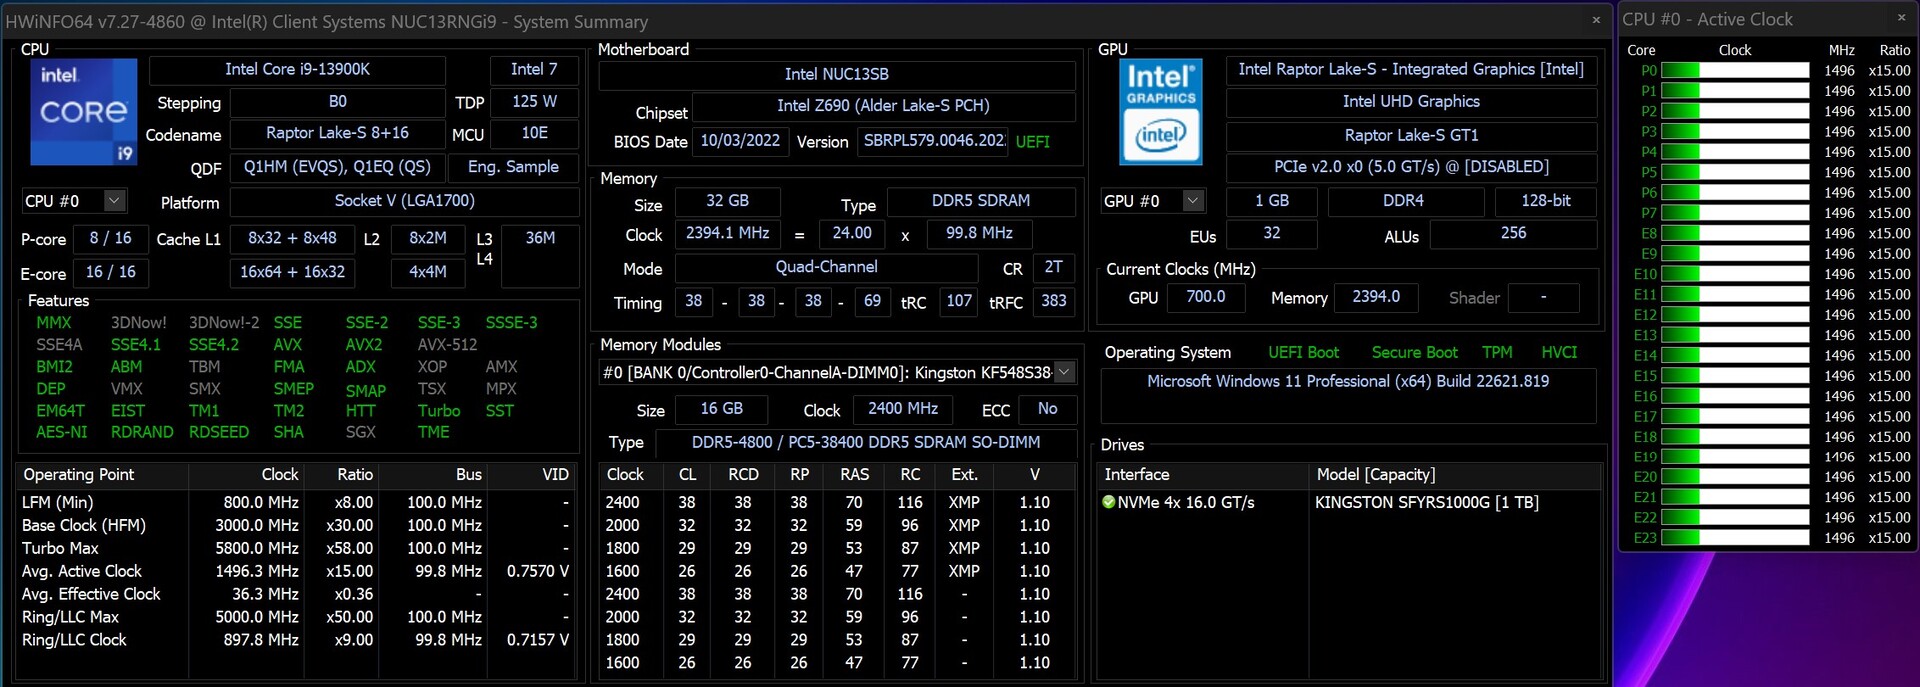The image size is (1920, 687).
Task: Select the Avg. Active Clock row
Action: [296, 571]
